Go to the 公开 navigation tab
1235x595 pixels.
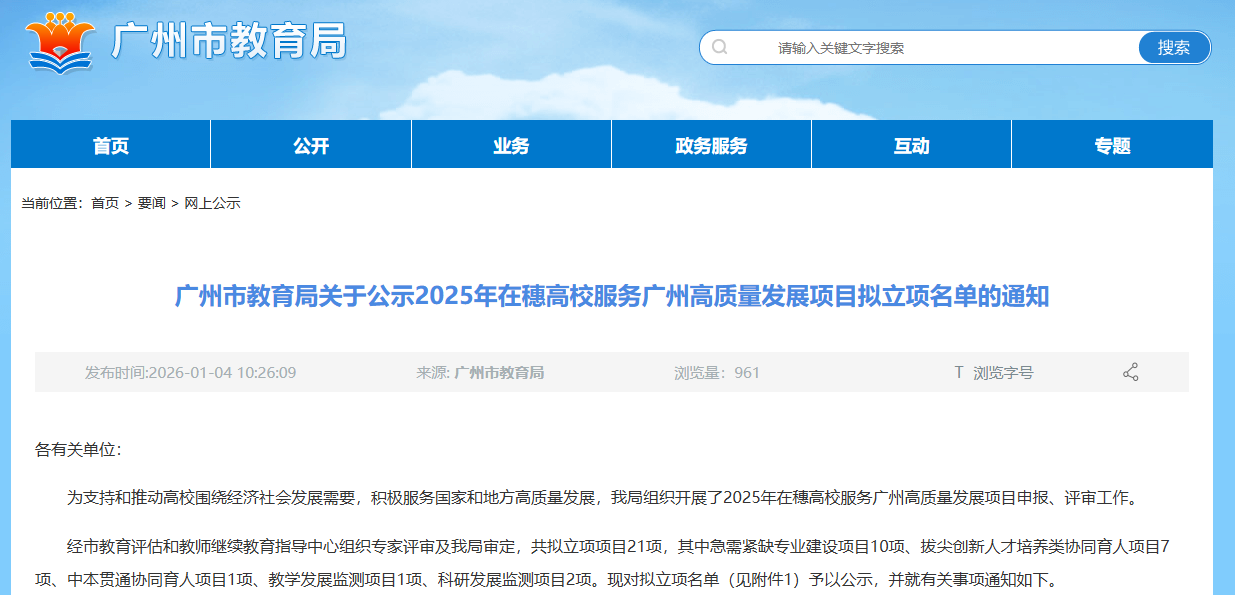coord(311,146)
